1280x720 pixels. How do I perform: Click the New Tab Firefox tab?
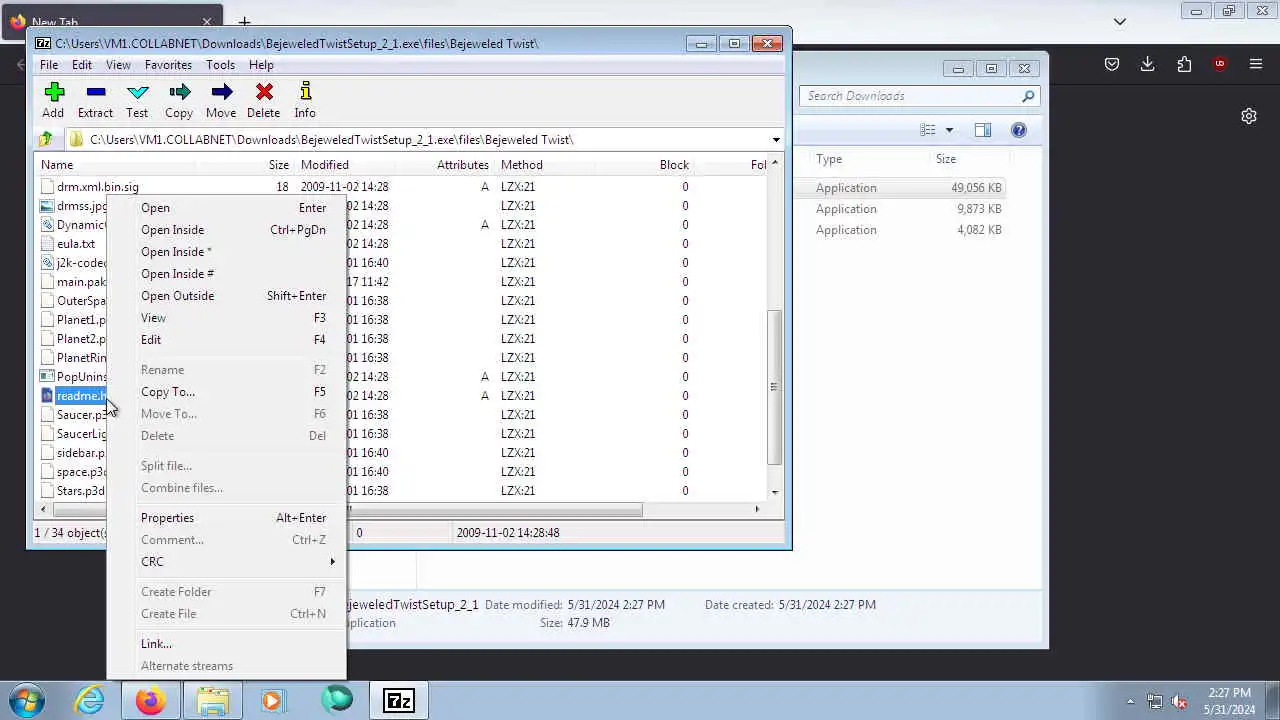pos(112,22)
